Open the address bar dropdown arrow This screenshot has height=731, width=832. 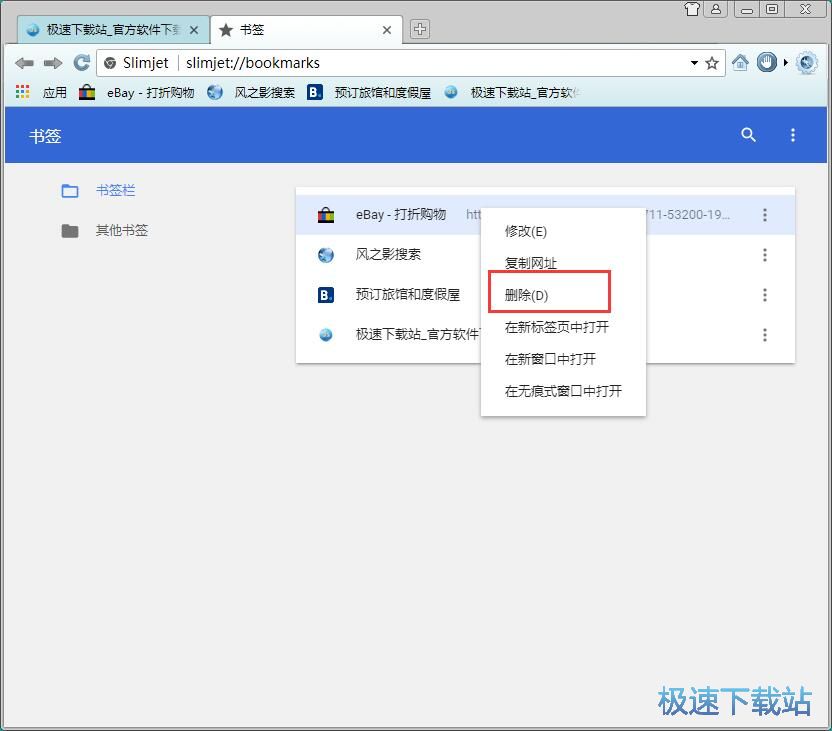[x=694, y=63]
